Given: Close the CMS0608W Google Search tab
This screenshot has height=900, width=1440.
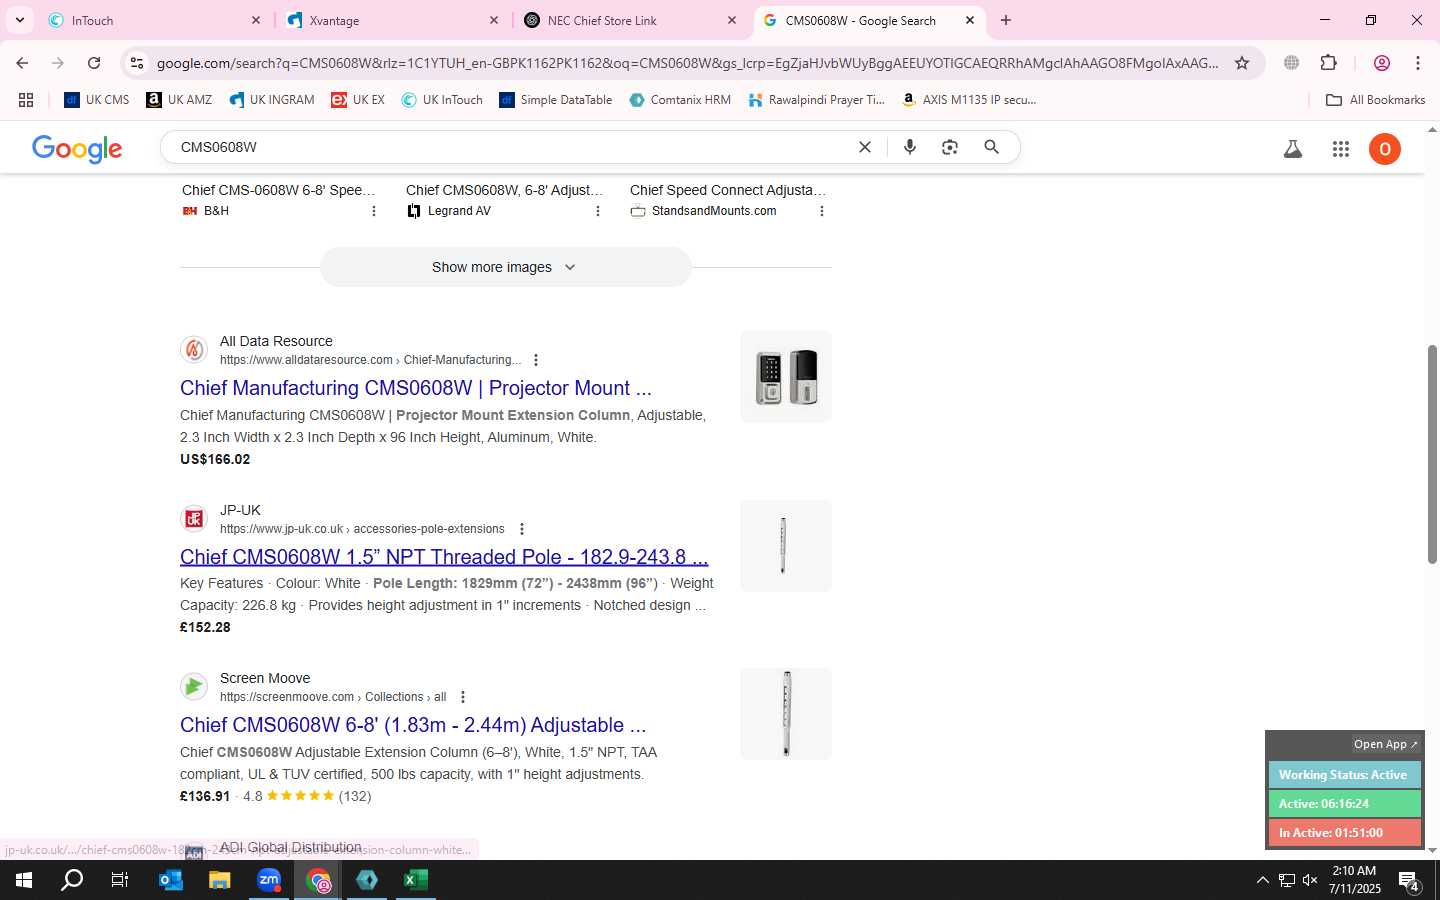Looking at the screenshot, I should point(969,20).
